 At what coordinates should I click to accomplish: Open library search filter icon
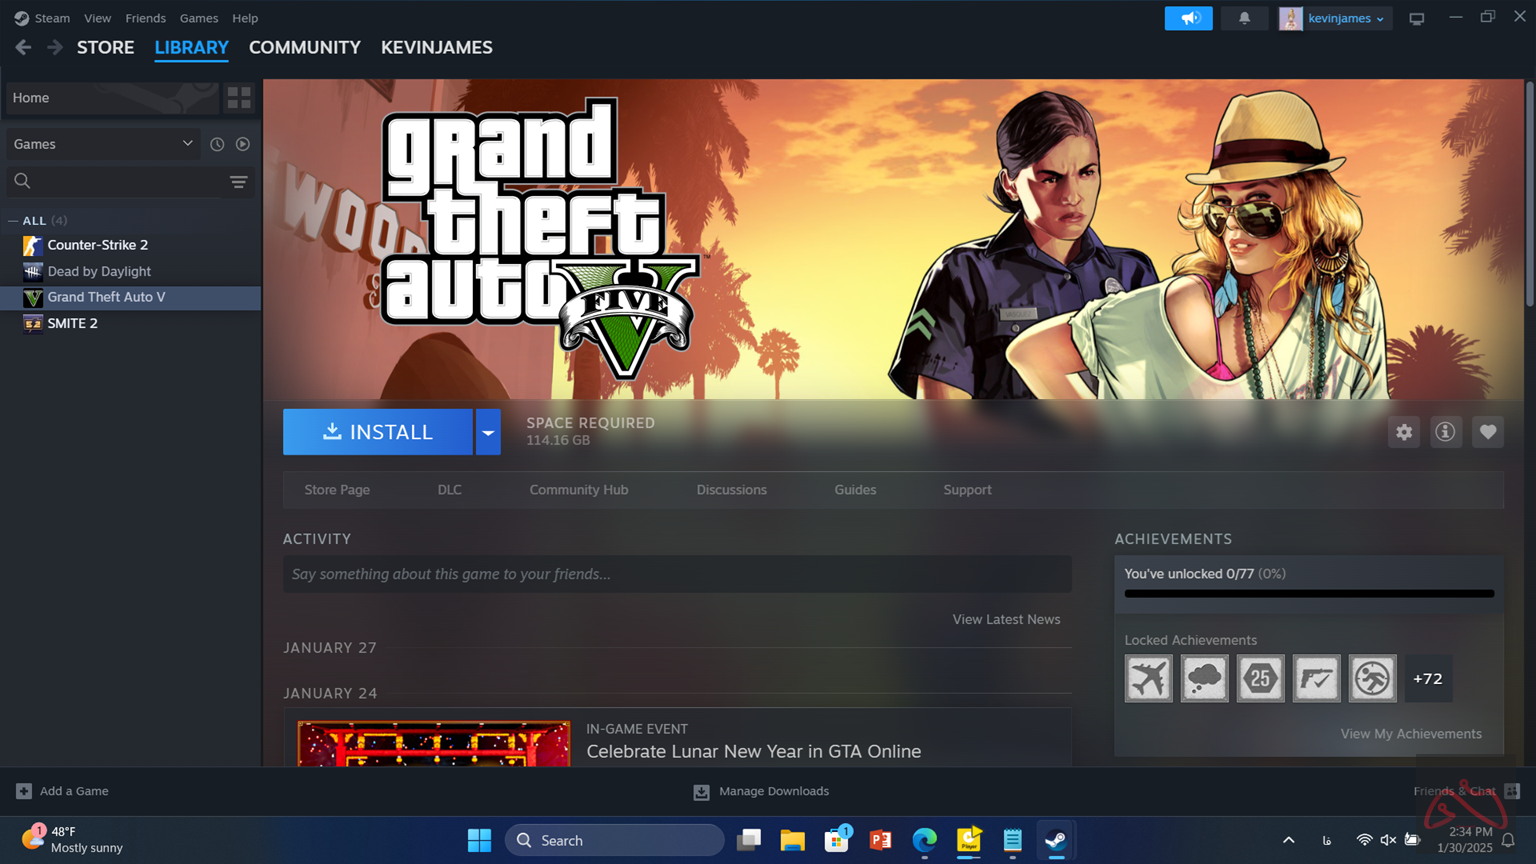pos(238,182)
